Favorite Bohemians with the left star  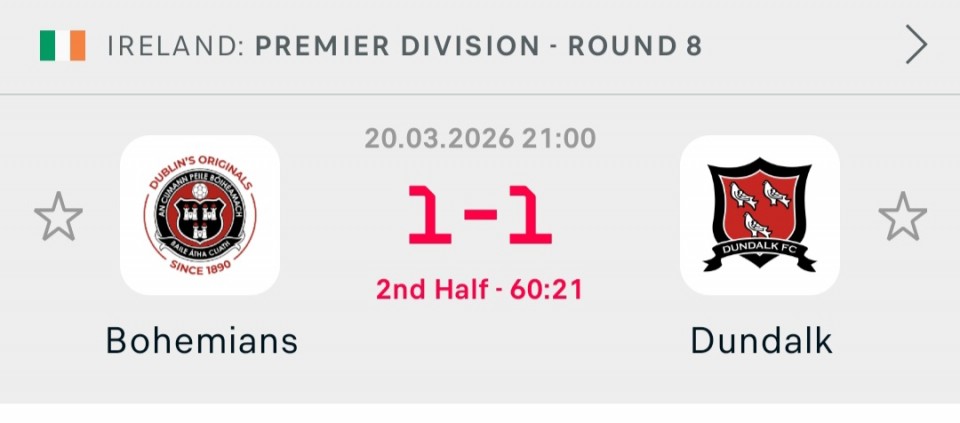click(58, 216)
